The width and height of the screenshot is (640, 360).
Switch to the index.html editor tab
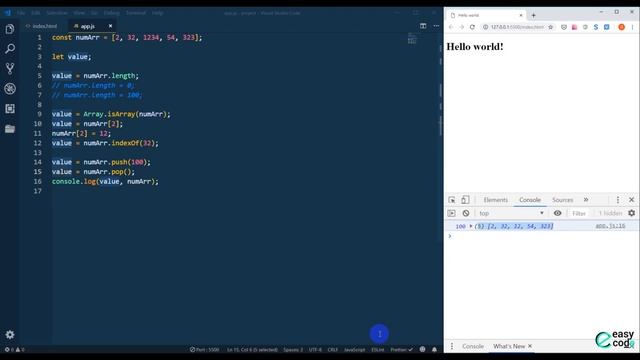point(41,26)
